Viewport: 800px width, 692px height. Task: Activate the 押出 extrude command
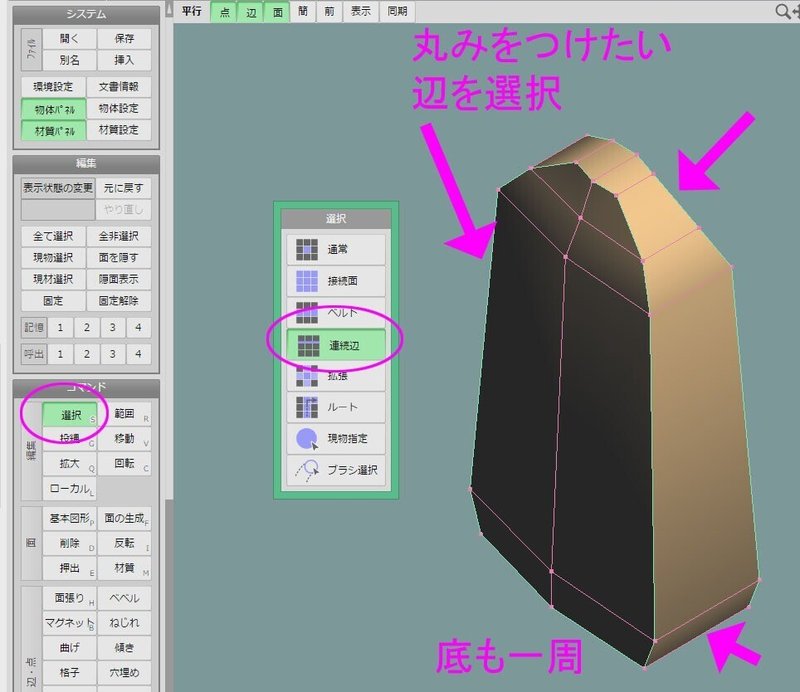[x=70, y=568]
